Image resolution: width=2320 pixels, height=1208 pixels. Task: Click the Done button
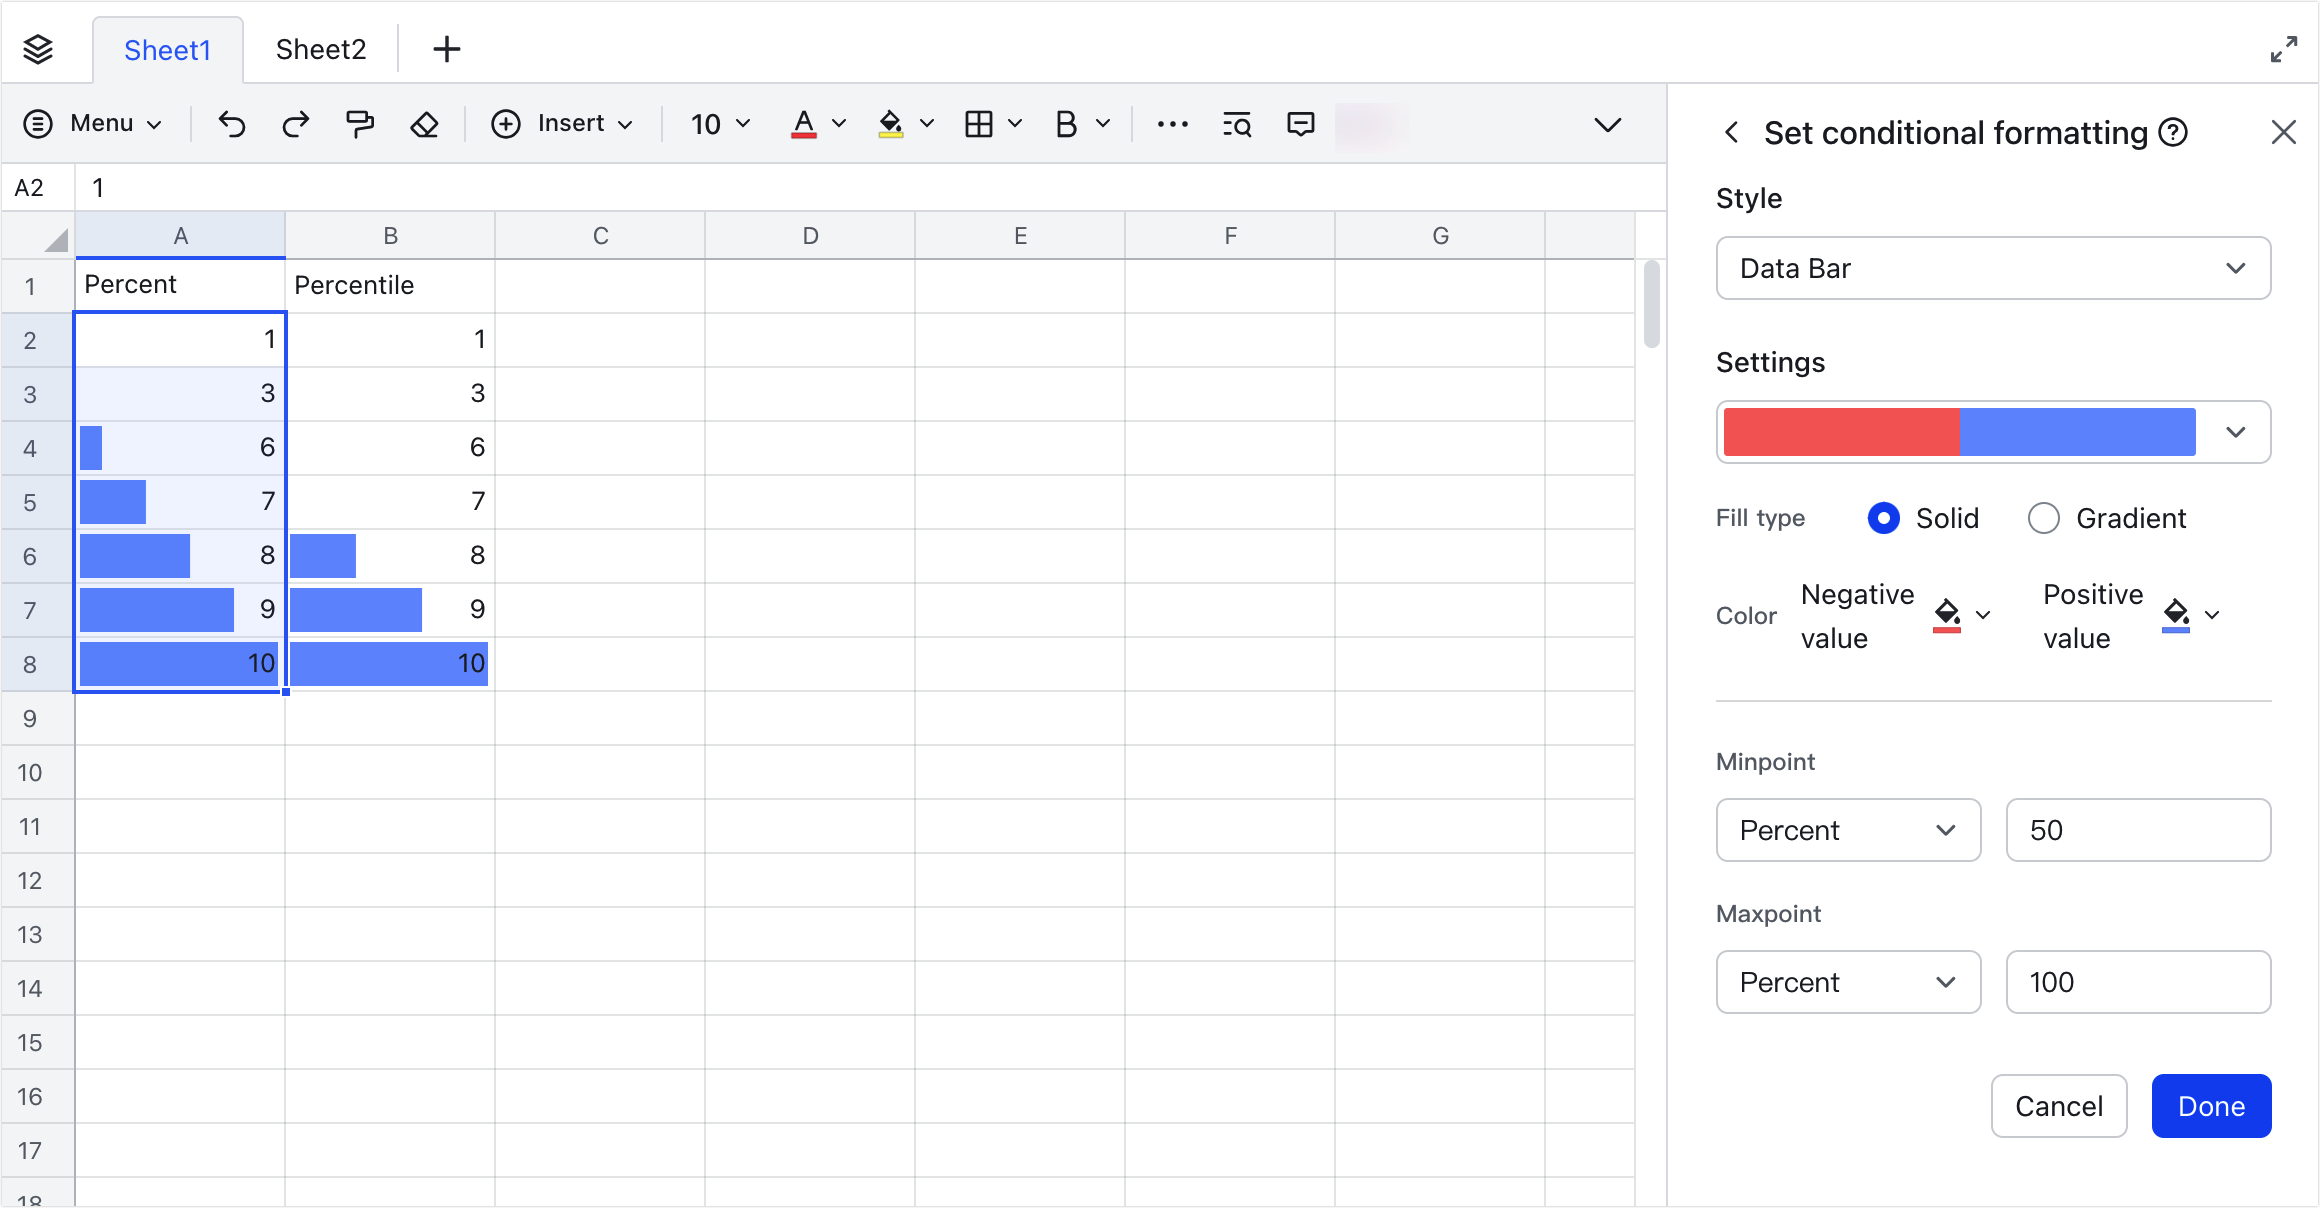[x=2211, y=1106]
